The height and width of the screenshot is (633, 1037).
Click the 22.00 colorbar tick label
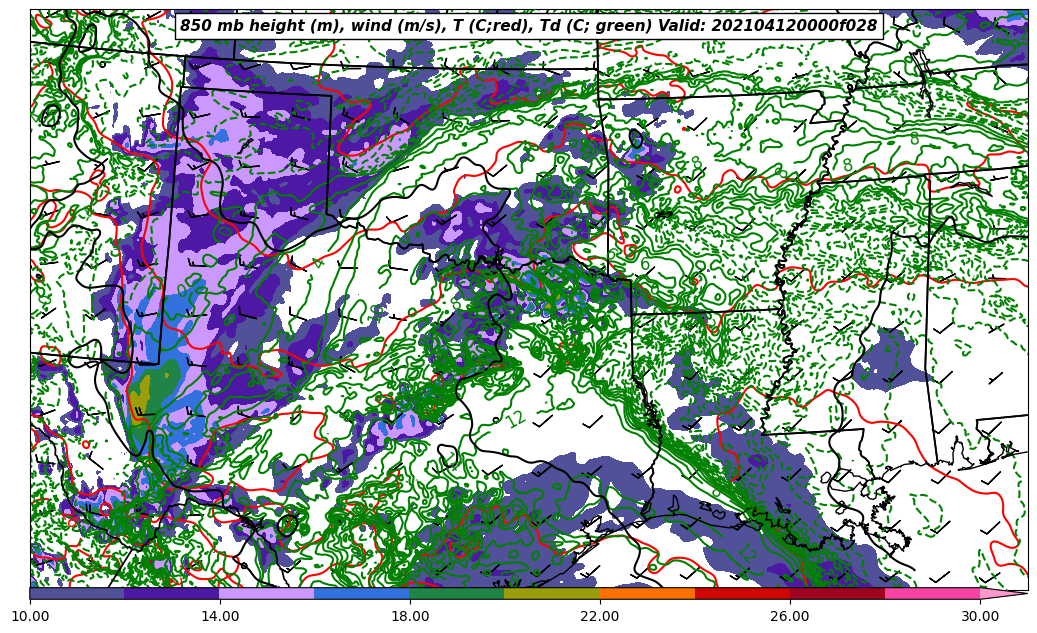point(600,616)
